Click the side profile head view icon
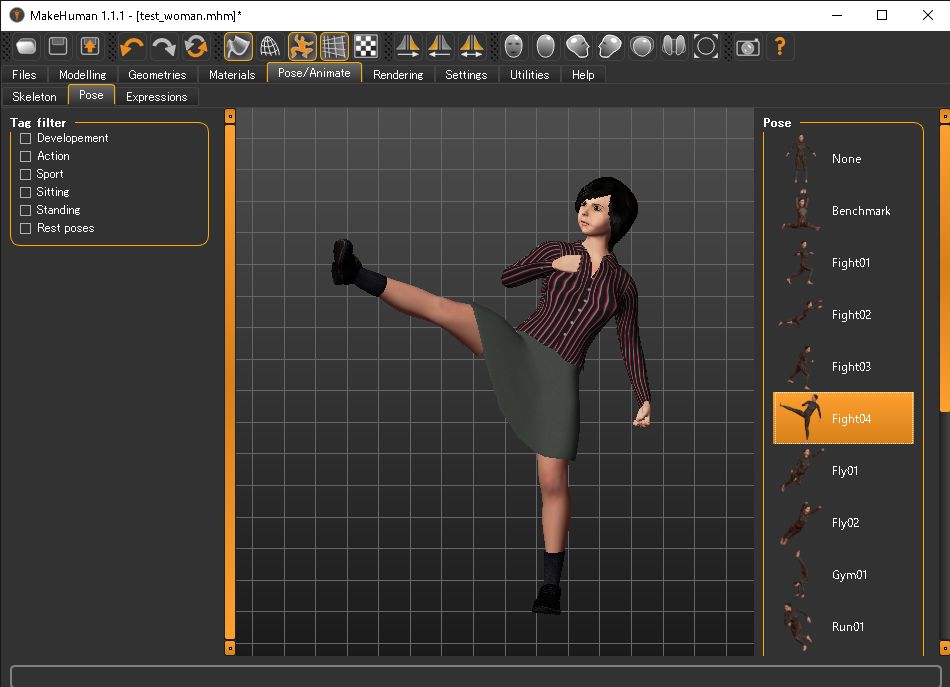 [578, 46]
